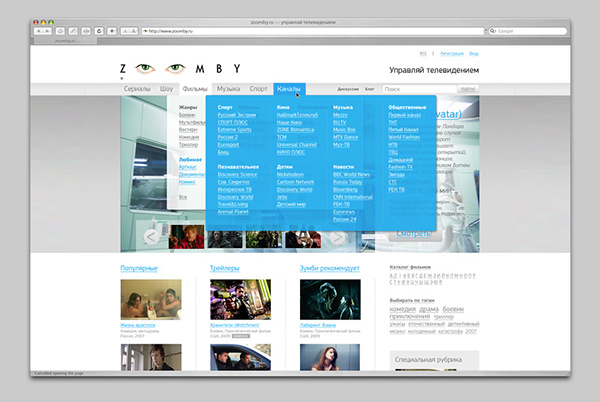Click the Google search field in Safari

pyautogui.click(x=528, y=31)
